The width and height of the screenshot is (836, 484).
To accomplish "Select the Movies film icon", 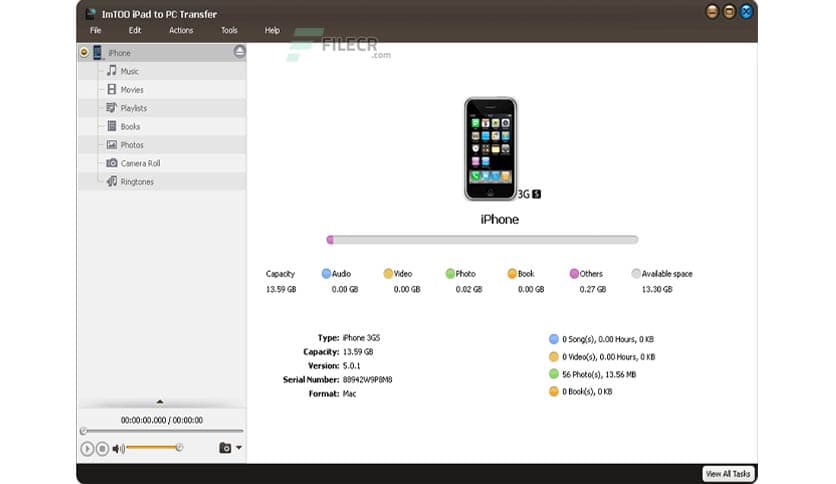I will coord(111,89).
